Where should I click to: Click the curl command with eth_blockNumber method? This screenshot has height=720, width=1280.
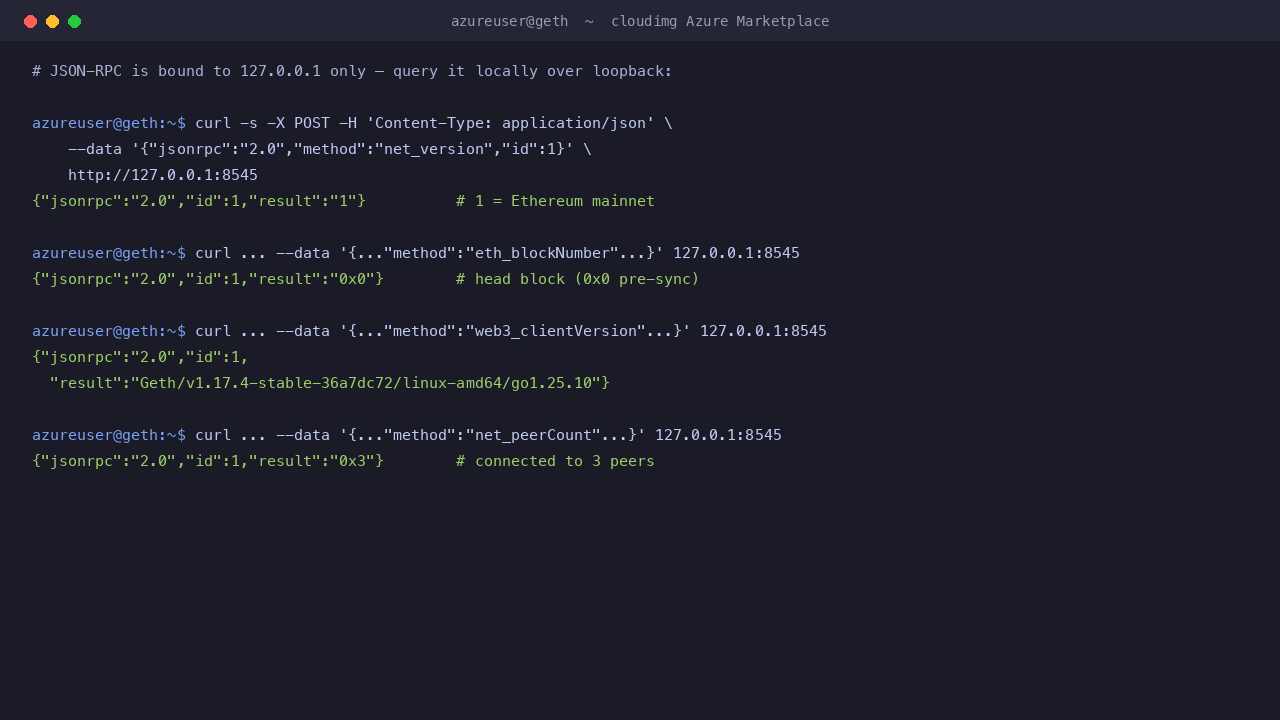(416, 253)
